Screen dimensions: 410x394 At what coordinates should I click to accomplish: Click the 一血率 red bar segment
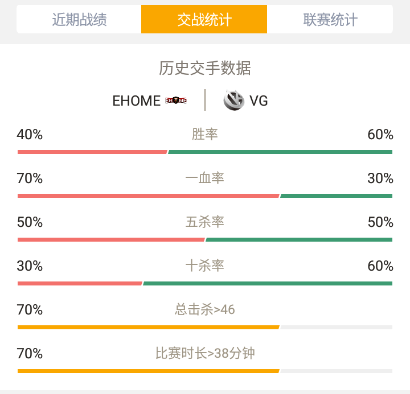(148, 196)
